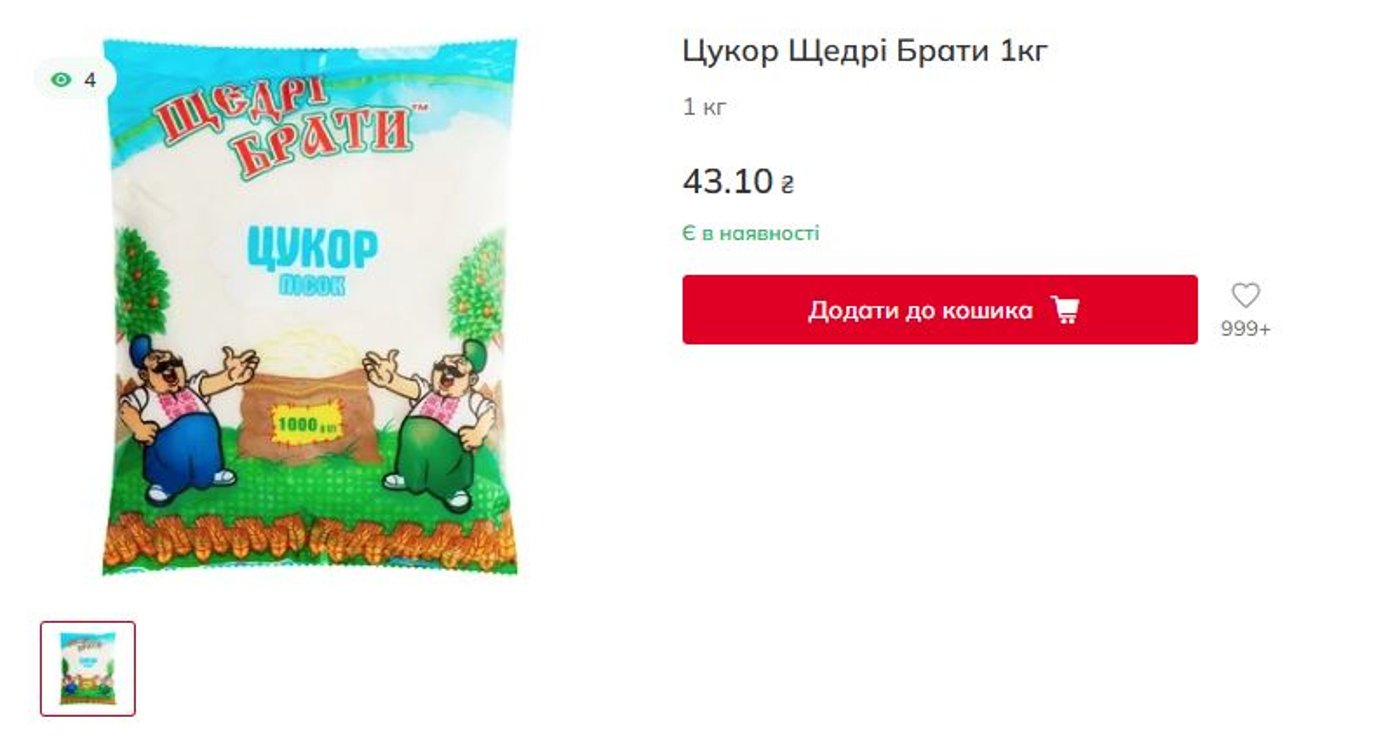Click the eye views icon
Viewport: 1400px width, 748px height.
(62, 80)
